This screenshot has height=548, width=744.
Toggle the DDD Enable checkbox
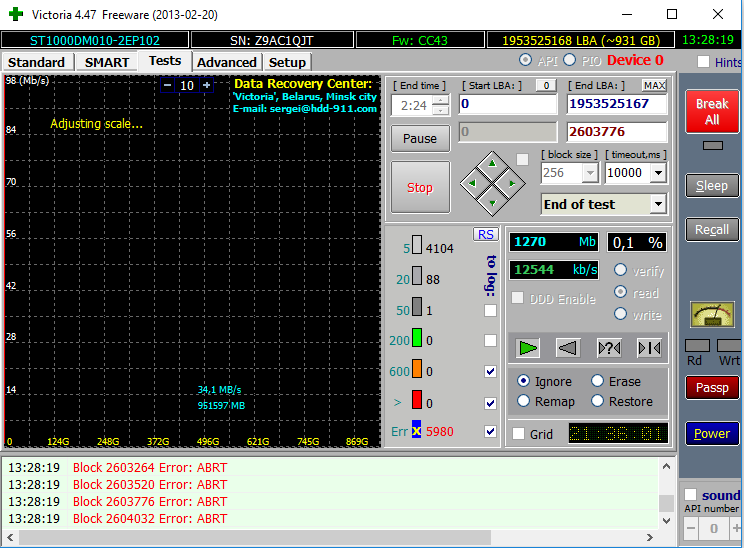(x=518, y=298)
